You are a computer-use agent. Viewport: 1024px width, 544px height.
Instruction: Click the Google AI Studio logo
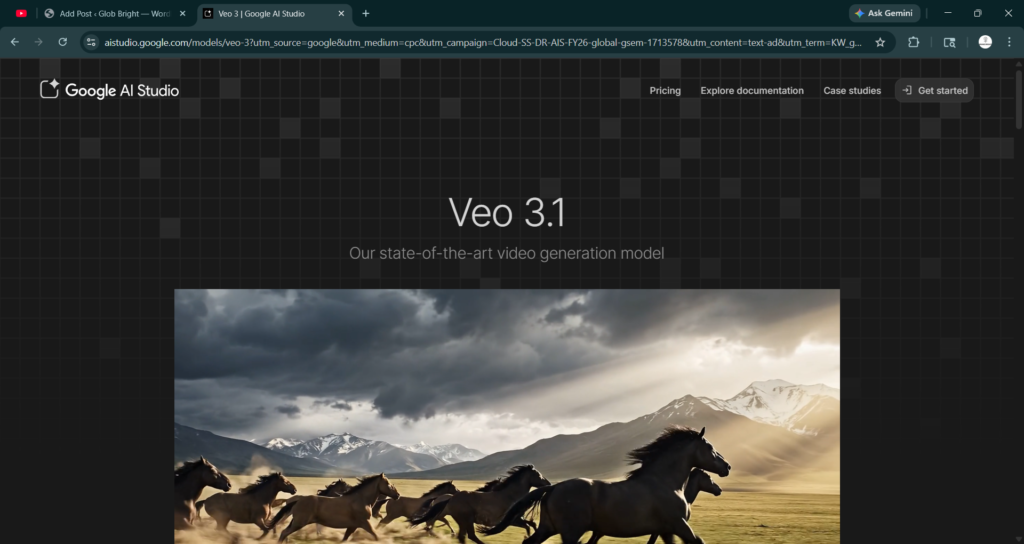coord(110,90)
